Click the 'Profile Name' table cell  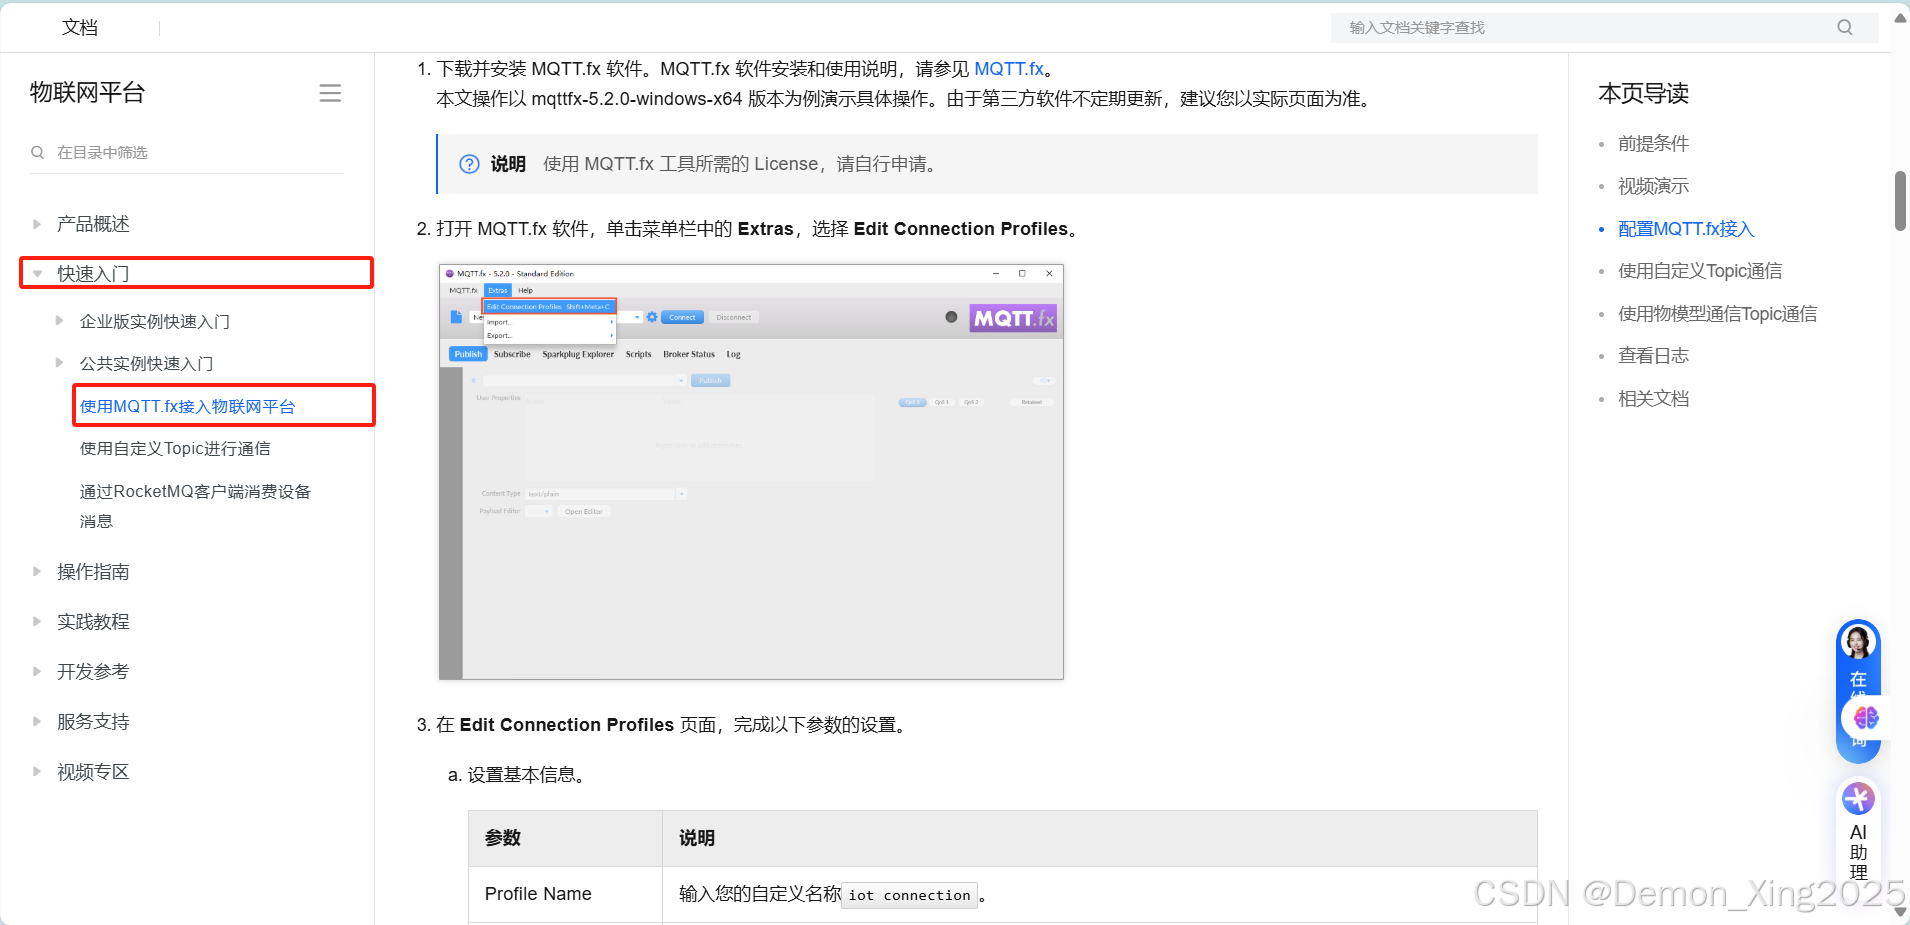[x=565, y=894]
